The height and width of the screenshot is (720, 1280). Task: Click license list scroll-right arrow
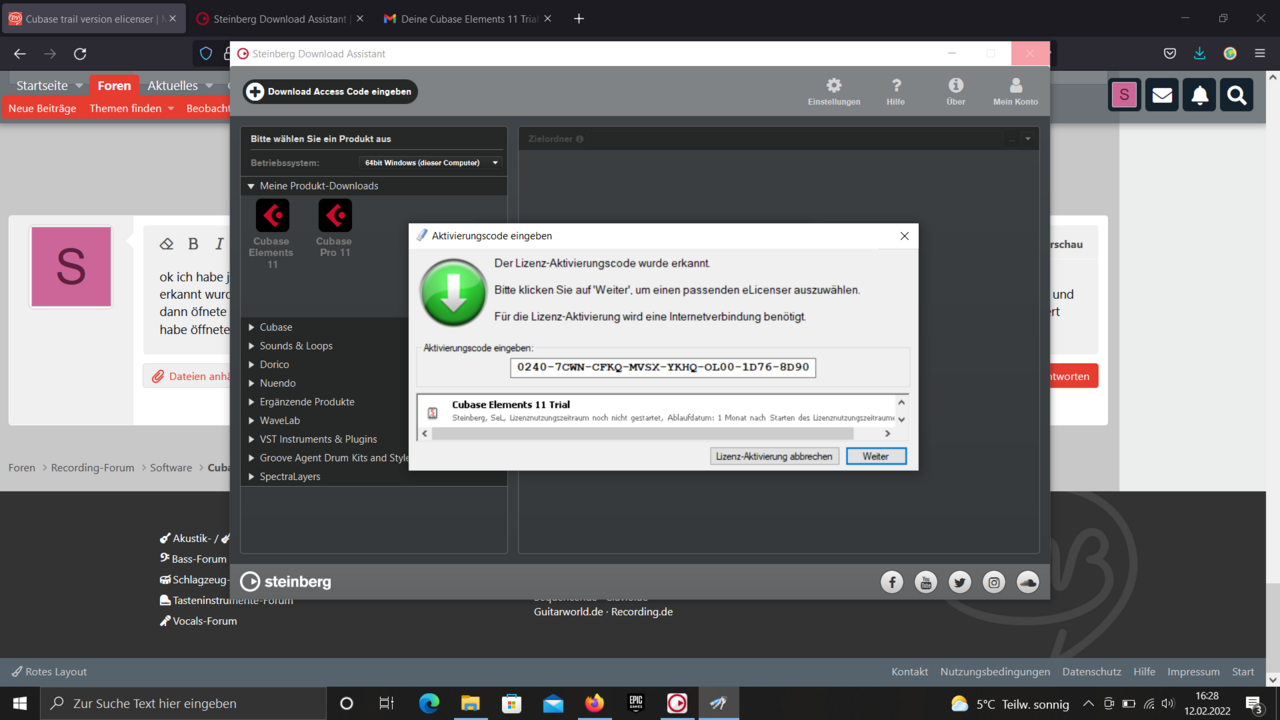887,433
